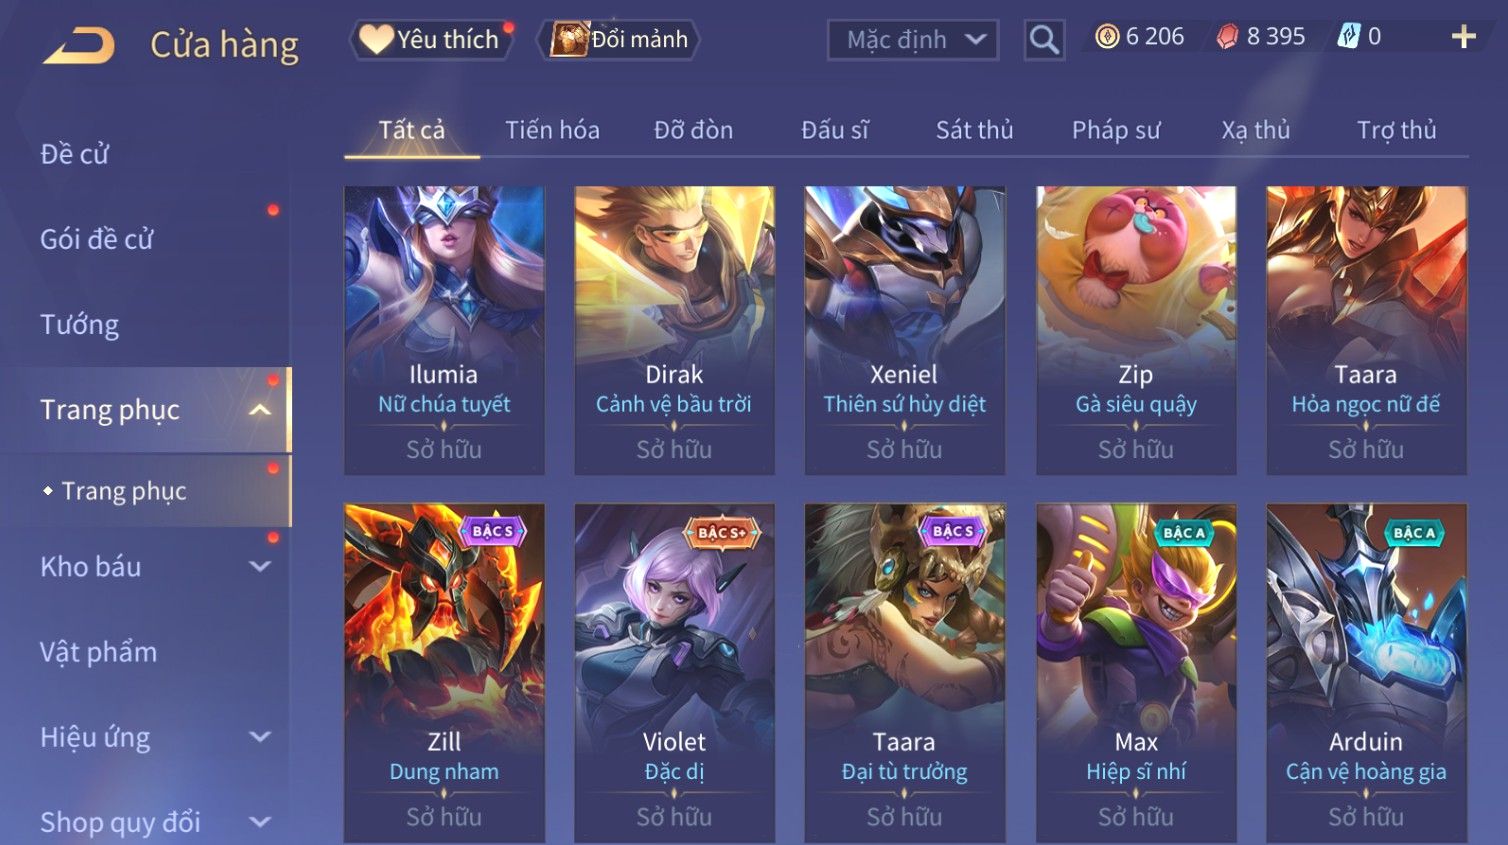Open Tướng in the sidebar

[x=80, y=325]
